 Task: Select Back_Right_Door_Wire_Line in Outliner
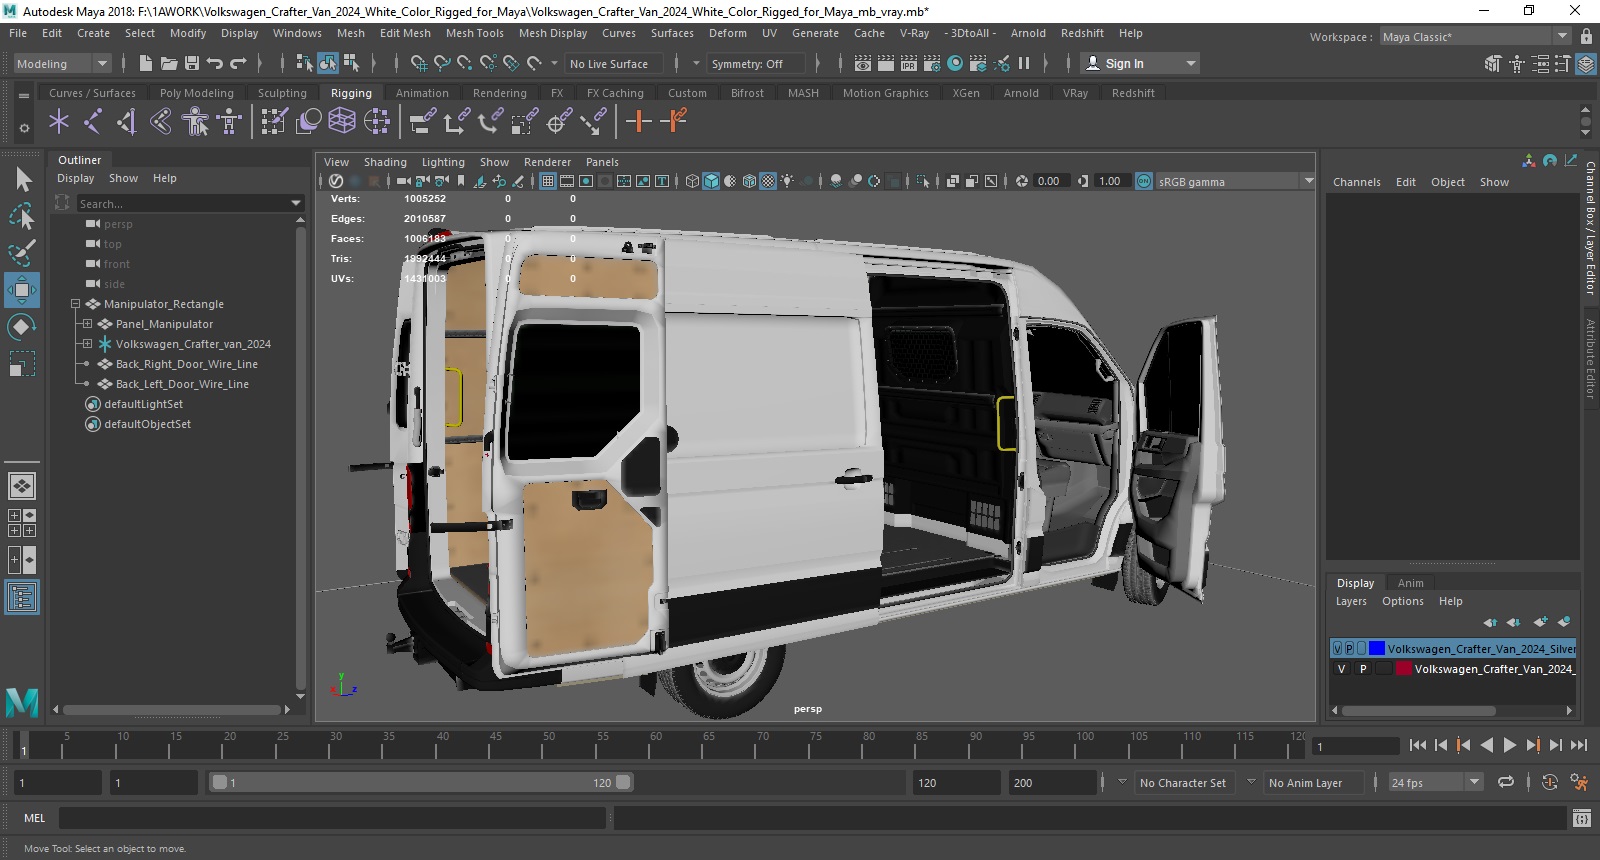(x=186, y=364)
